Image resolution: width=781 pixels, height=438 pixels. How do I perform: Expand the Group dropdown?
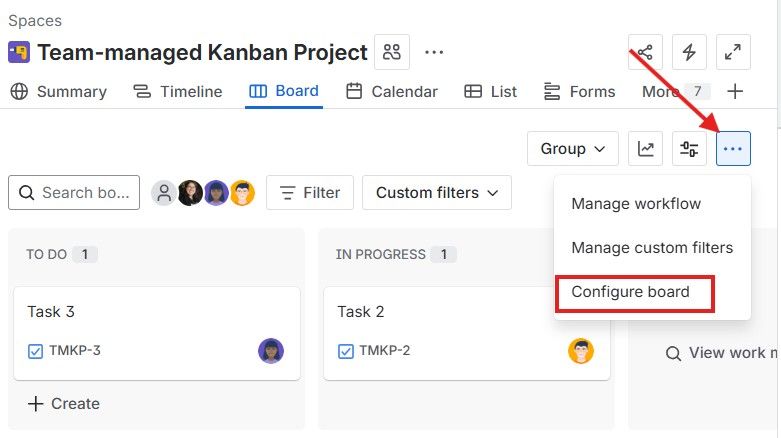click(x=572, y=149)
